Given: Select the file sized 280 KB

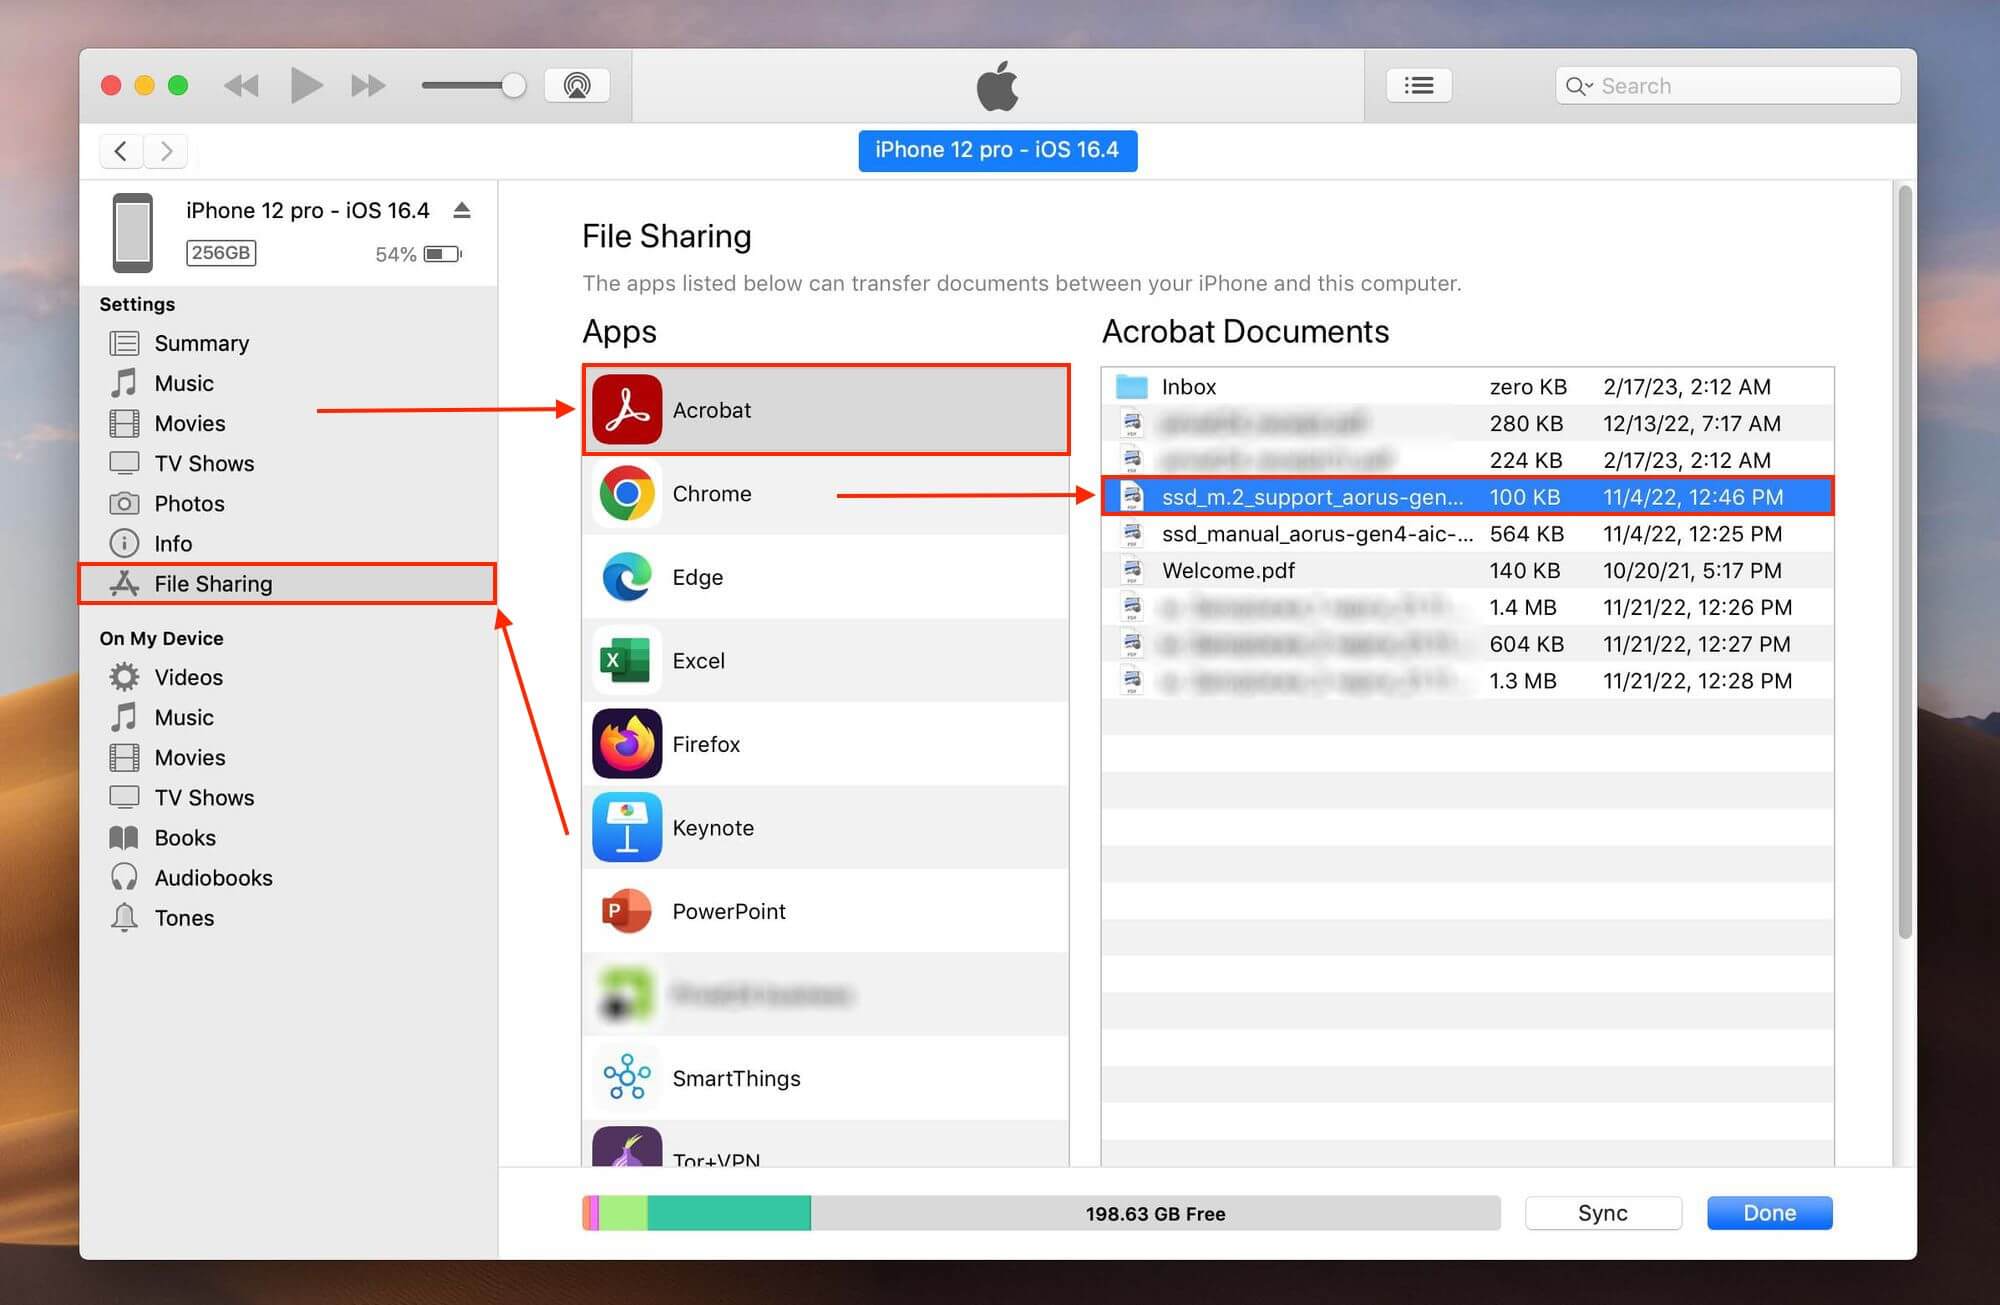Looking at the screenshot, I should (1467, 423).
